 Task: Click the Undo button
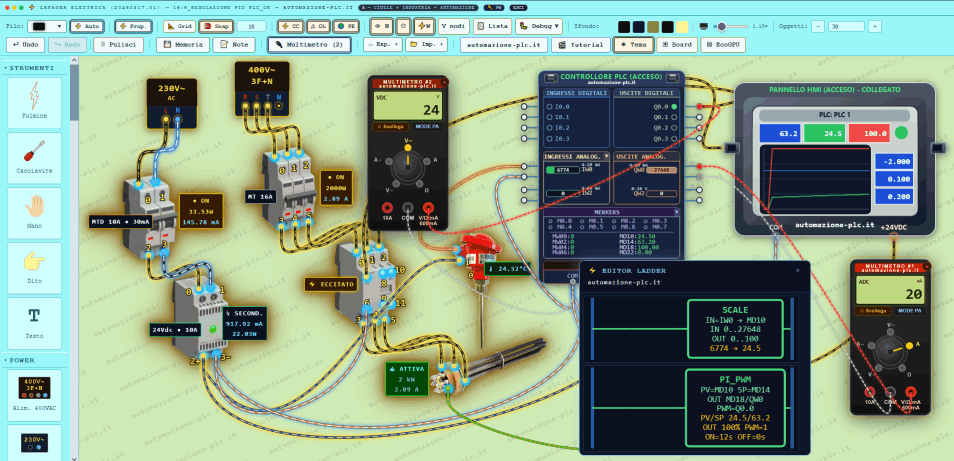[25, 45]
